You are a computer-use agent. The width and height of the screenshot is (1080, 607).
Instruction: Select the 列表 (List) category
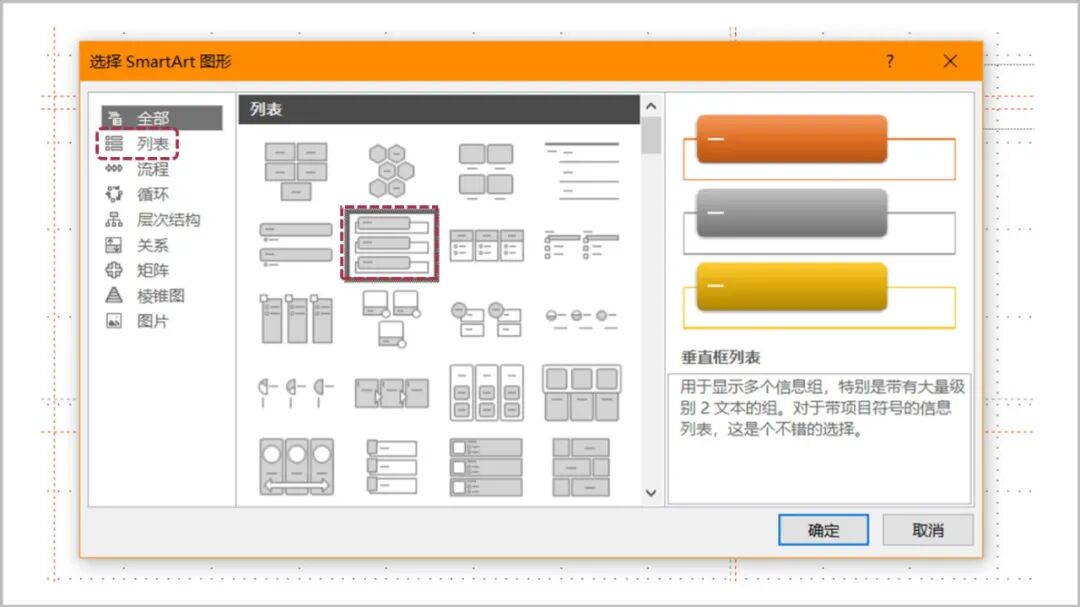[x=138, y=143]
